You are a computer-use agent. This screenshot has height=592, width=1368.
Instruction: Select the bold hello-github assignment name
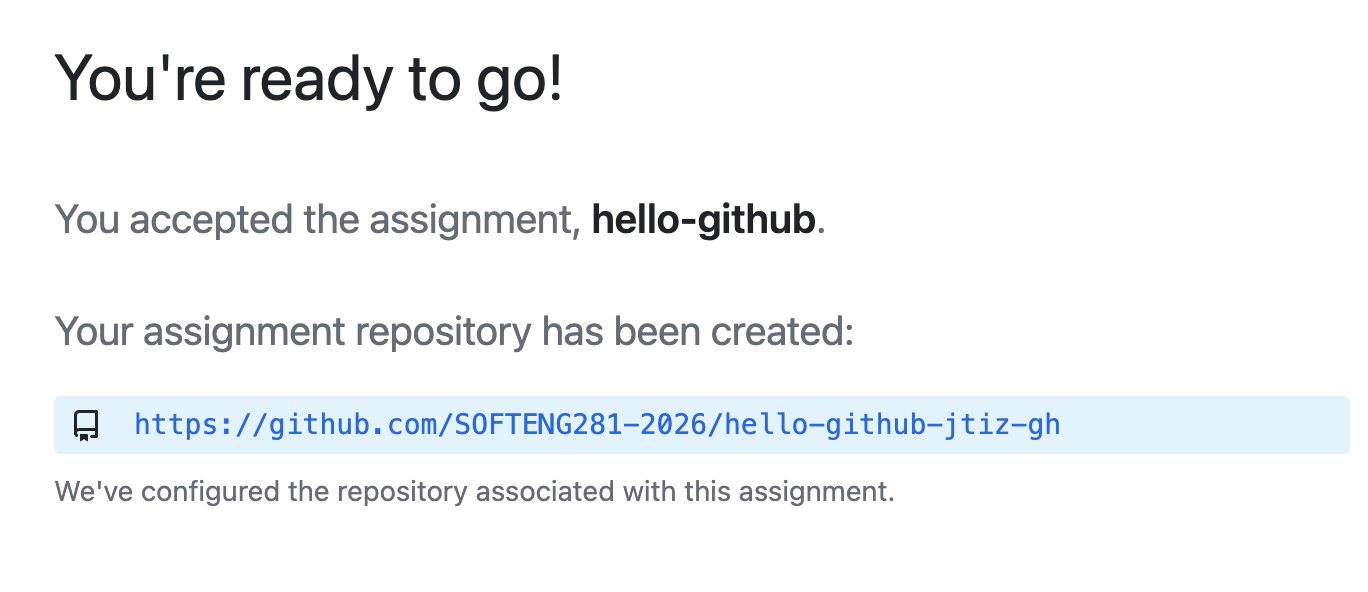point(703,220)
